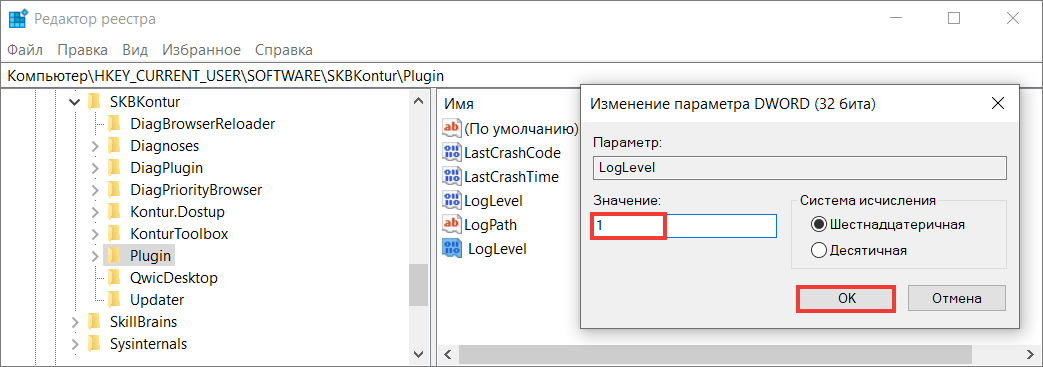This screenshot has height=367, width=1043.
Task: Select the Sysinternals key label
Action: pyautogui.click(x=148, y=344)
